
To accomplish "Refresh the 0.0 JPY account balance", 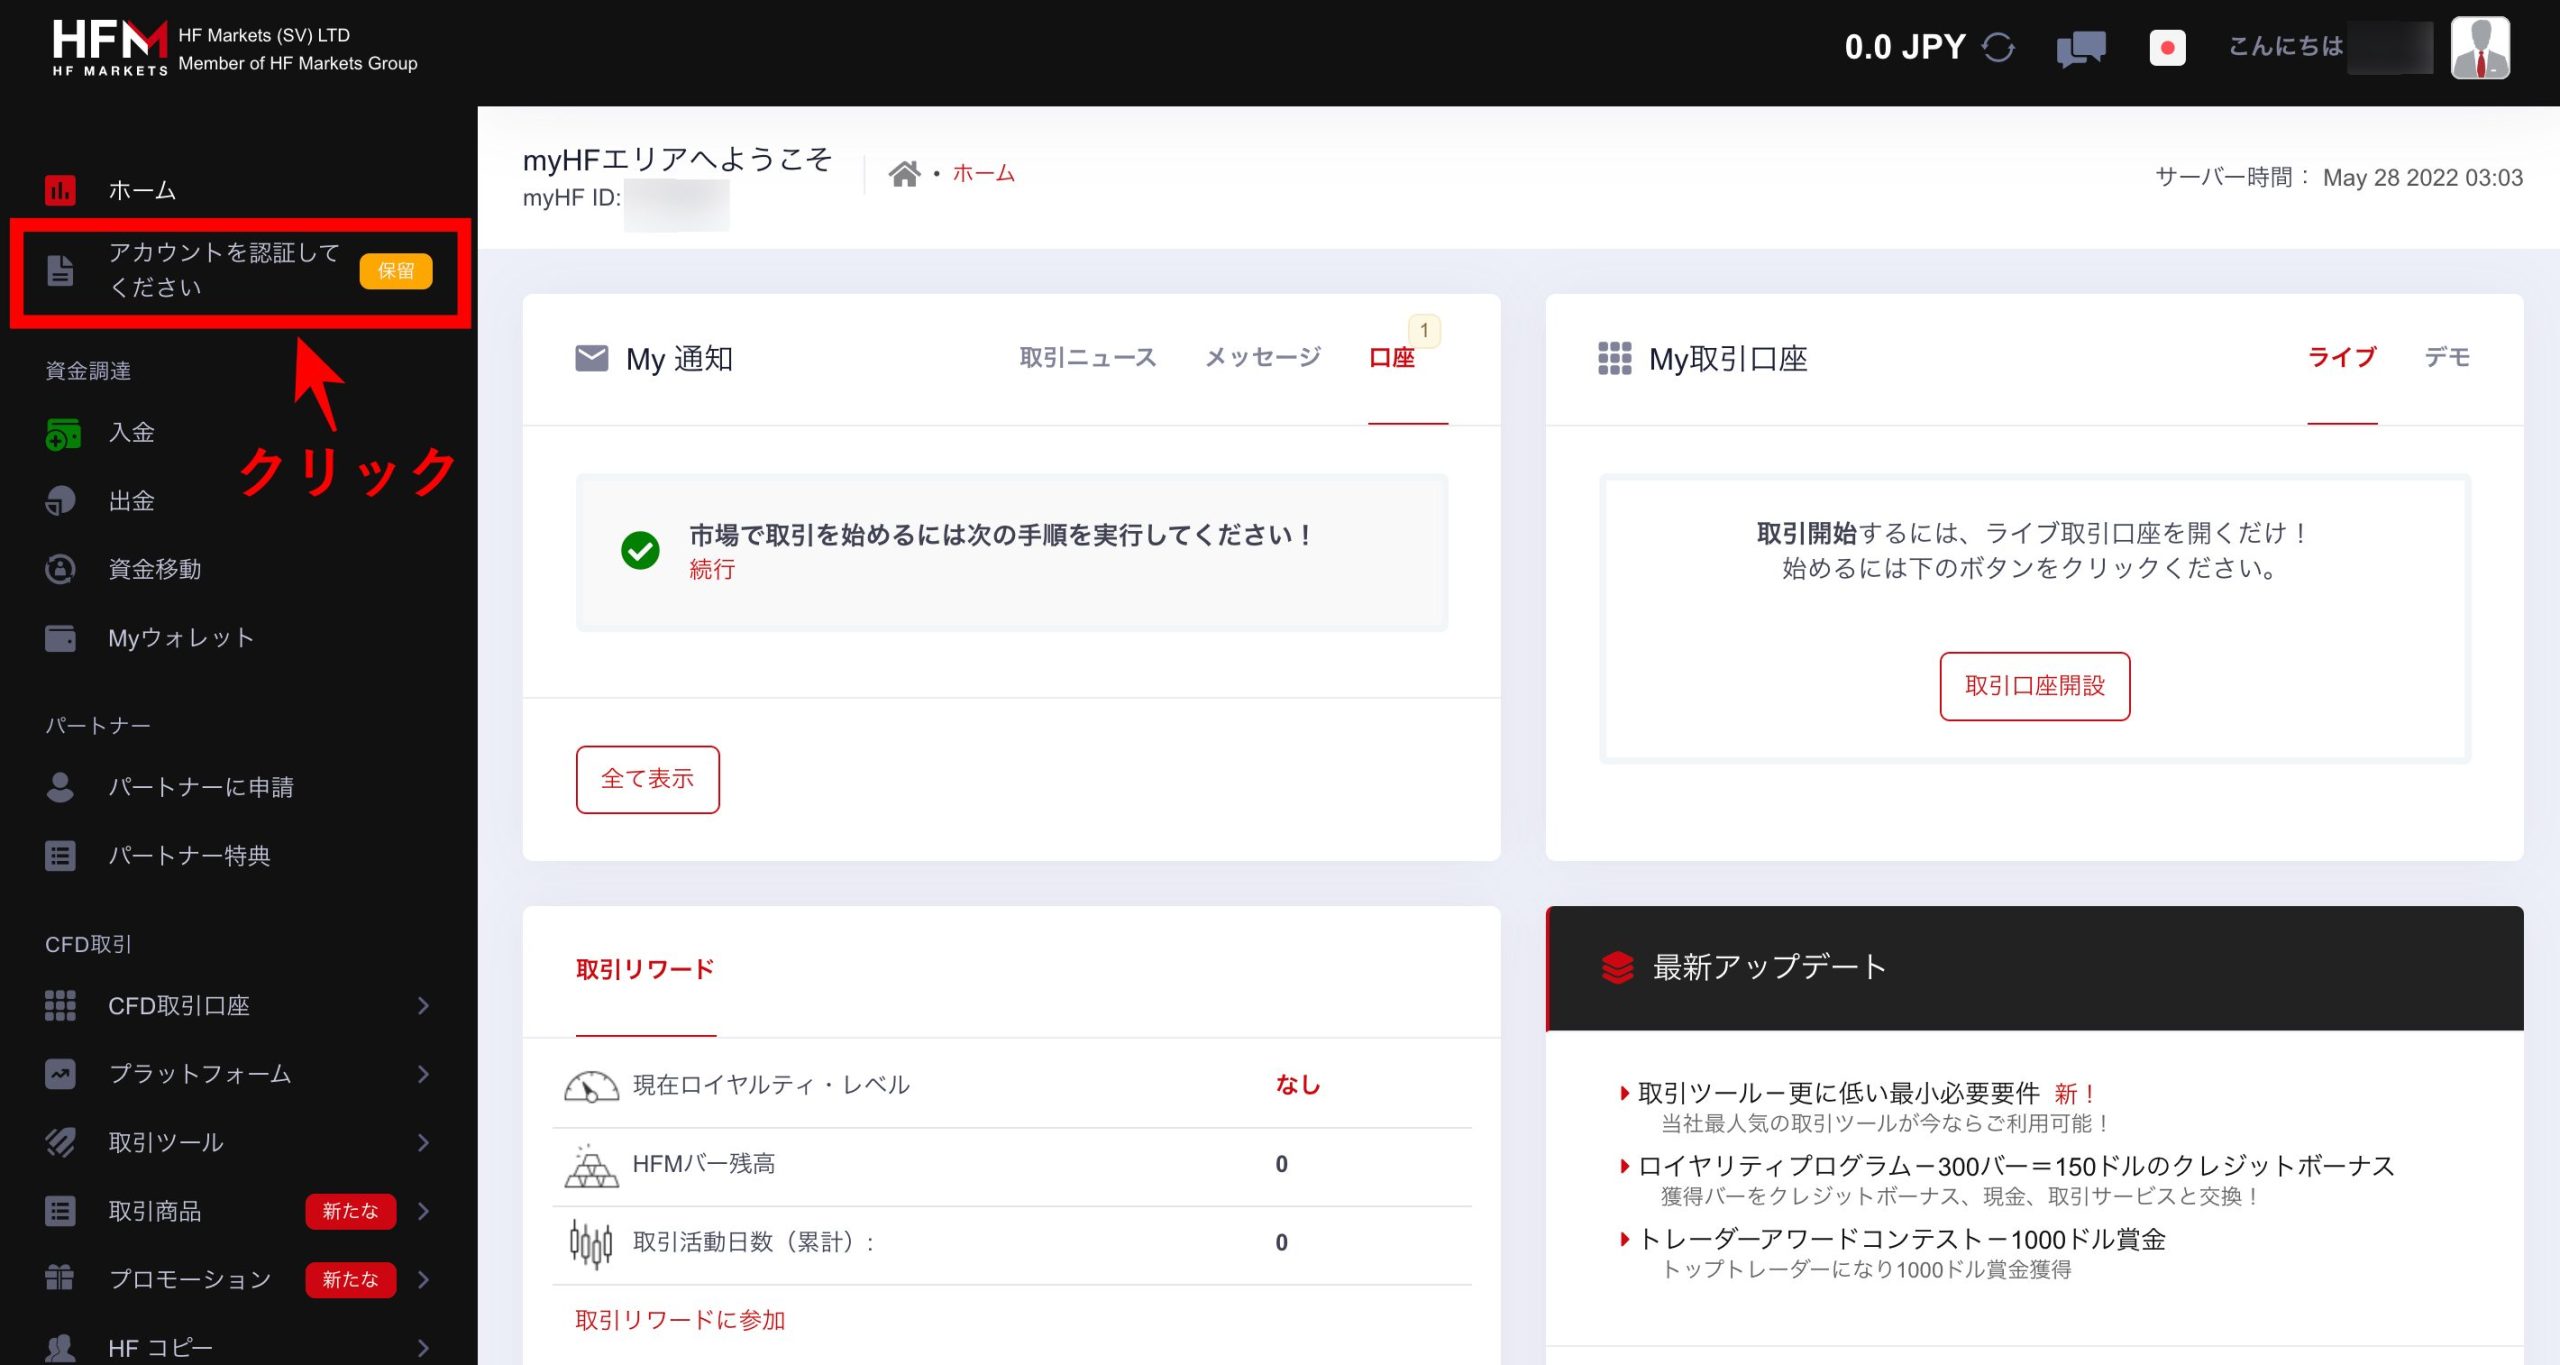I will (x=1998, y=46).
